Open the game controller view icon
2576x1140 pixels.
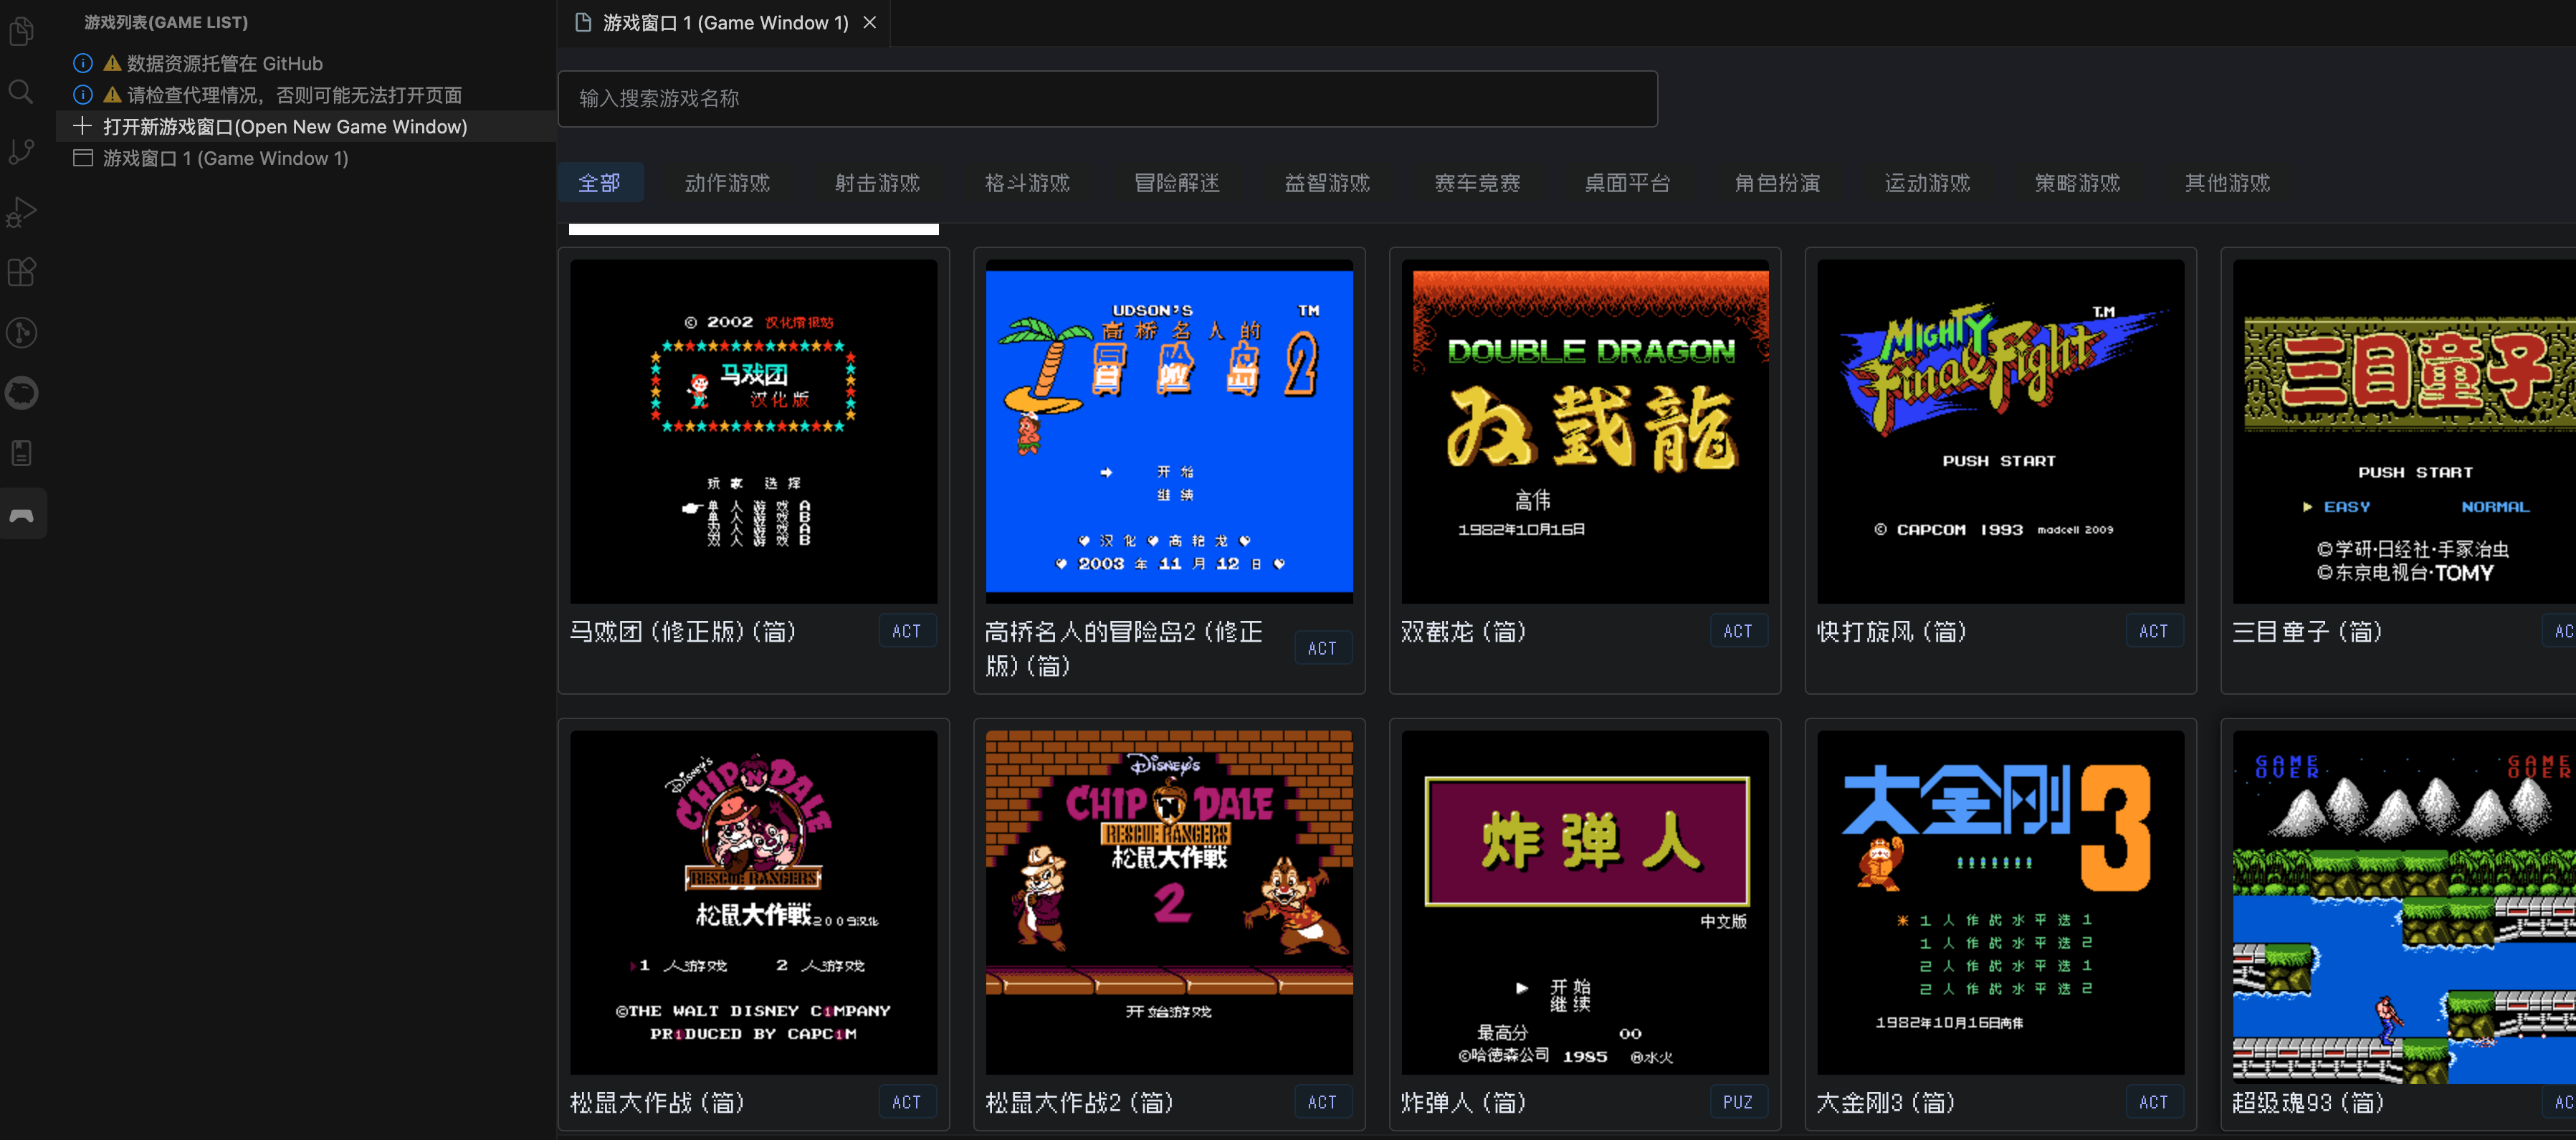(x=22, y=514)
